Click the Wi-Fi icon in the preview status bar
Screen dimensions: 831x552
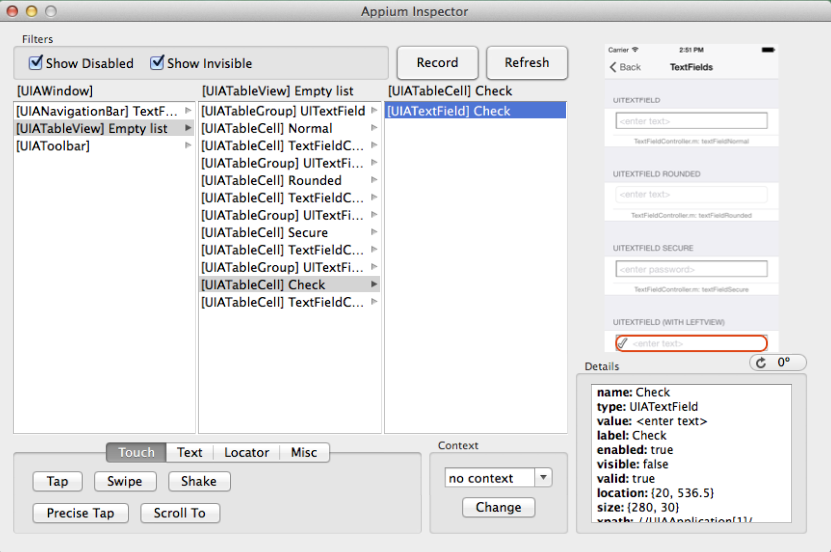tap(635, 50)
